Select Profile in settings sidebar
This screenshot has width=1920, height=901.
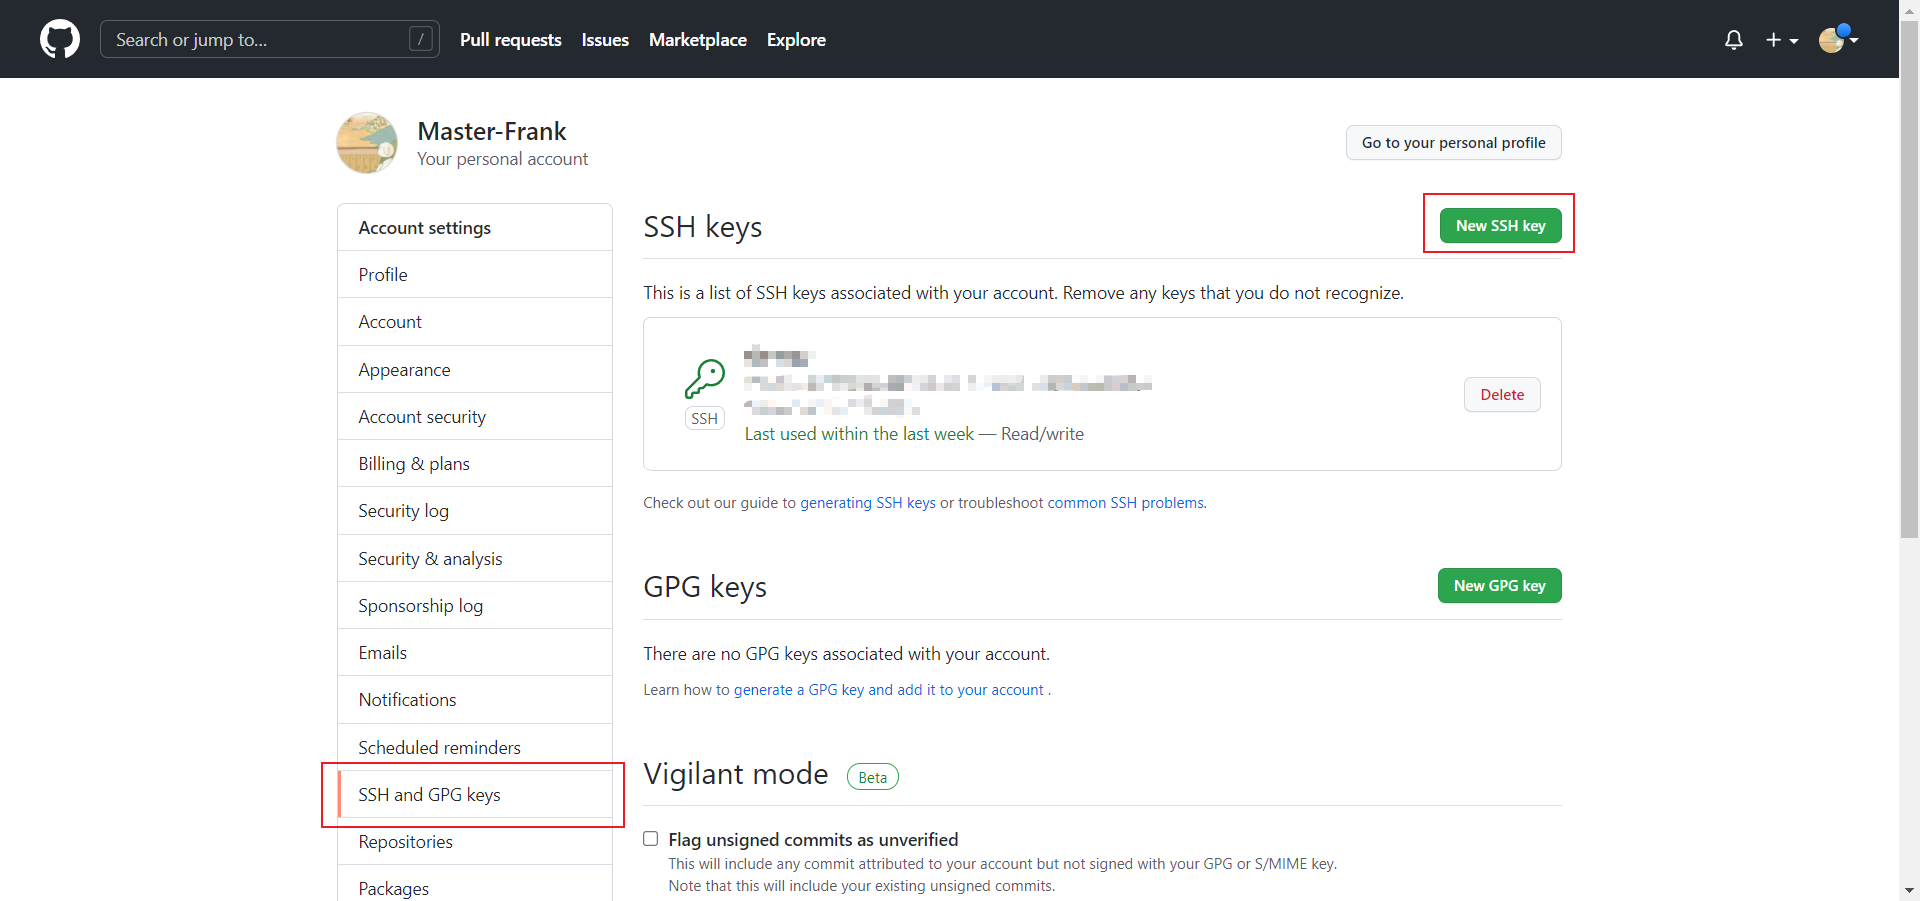(475, 274)
